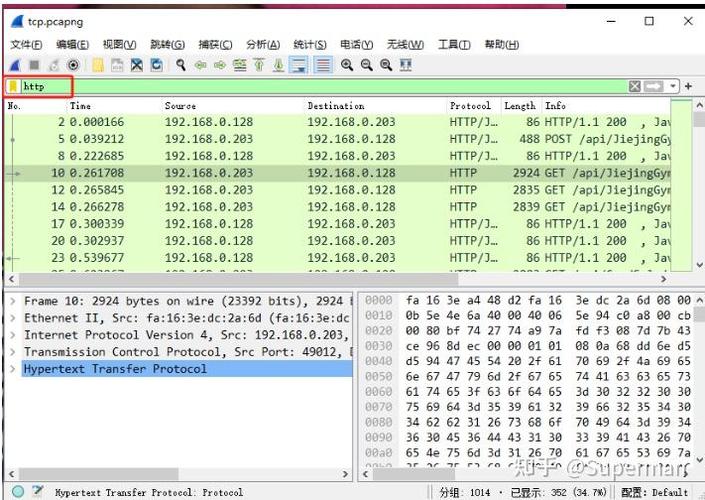705x500 pixels.
Task: Clear the display filter
Action: pos(634,86)
